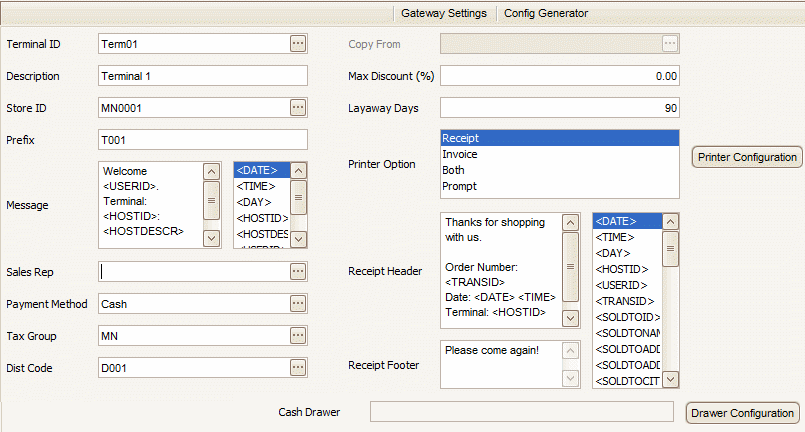Open the Payment Method lookup ellipsis button
The image size is (805, 432).
tap(297, 303)
